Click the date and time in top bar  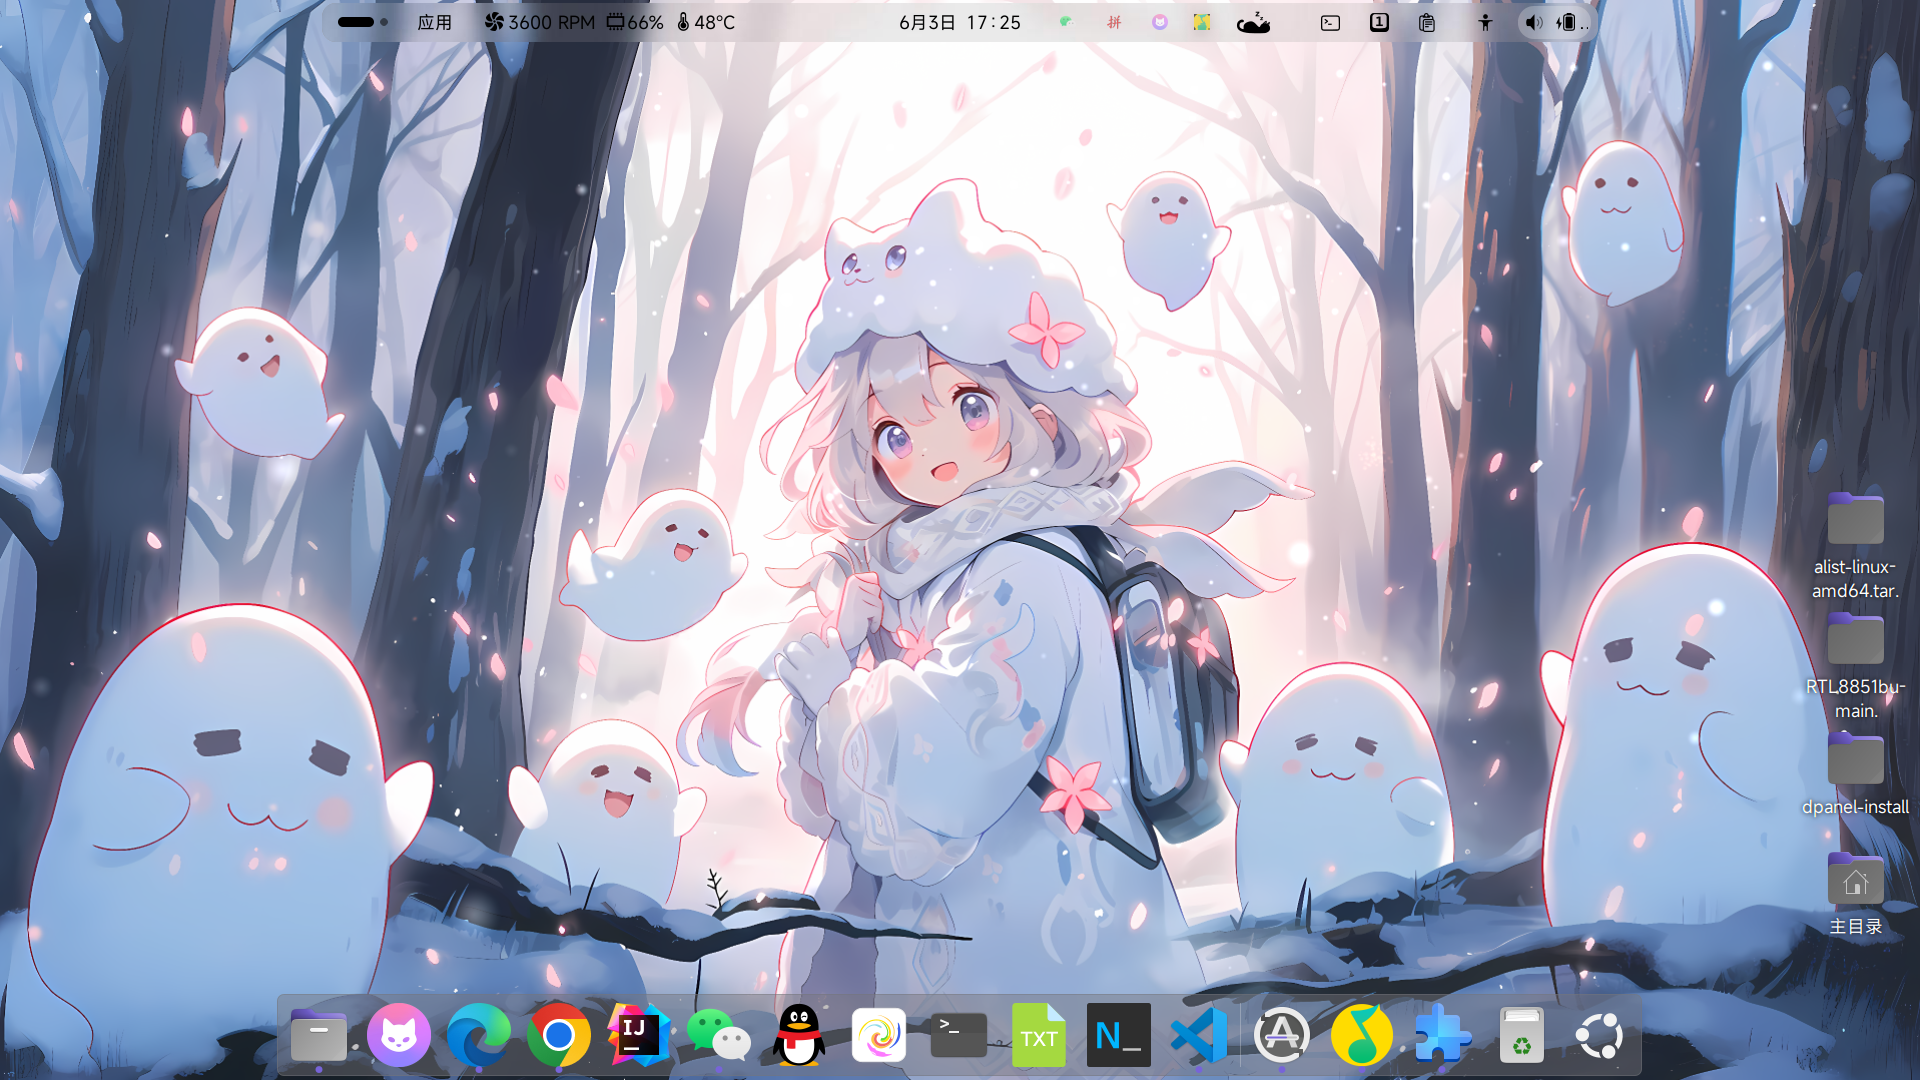(x=959, y=22)
